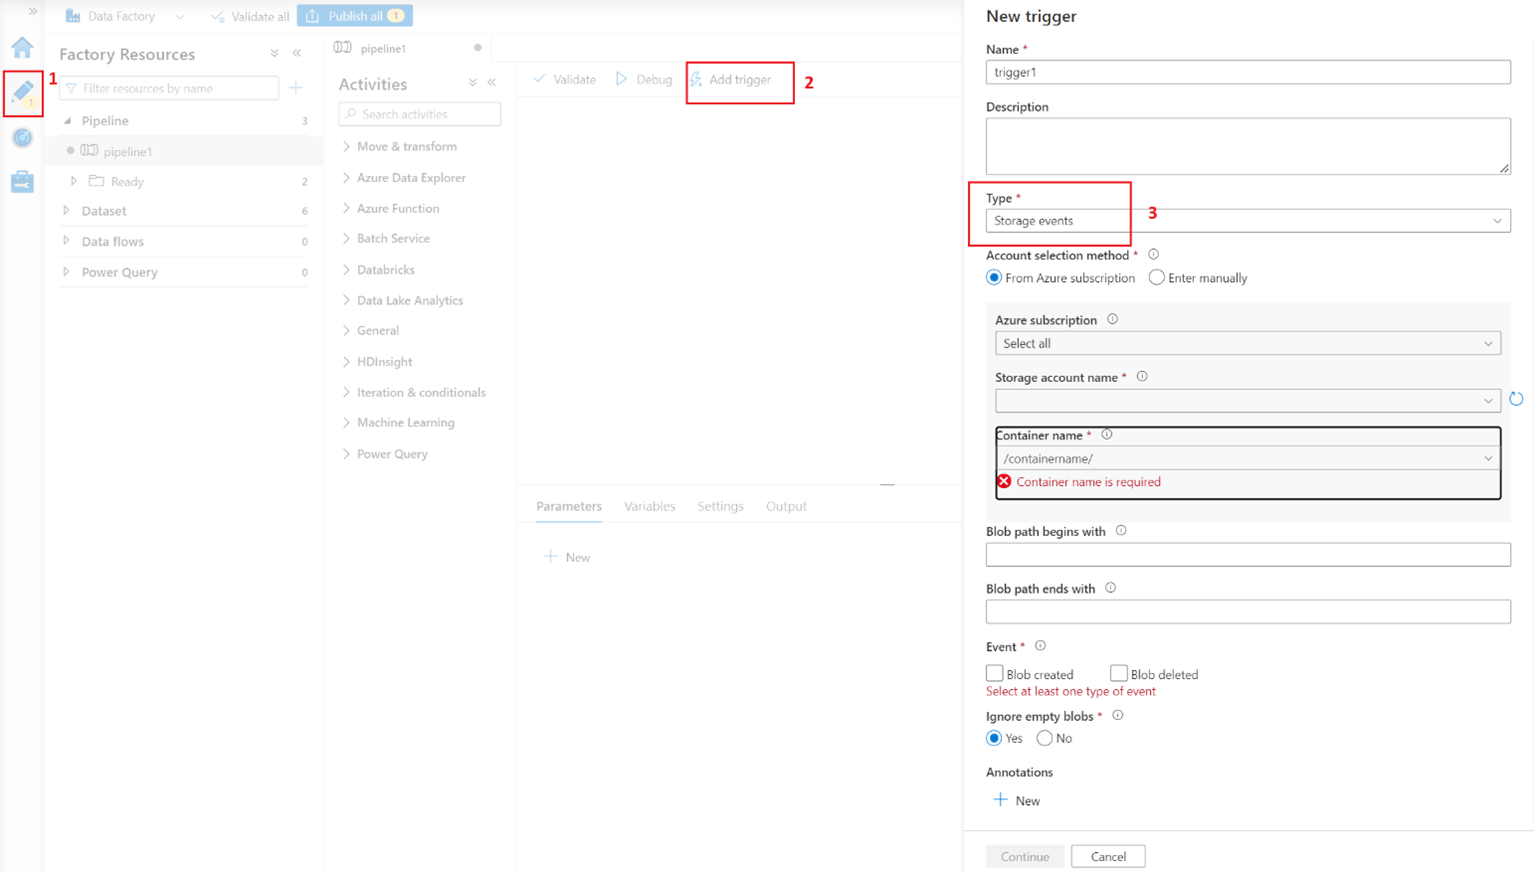1534x872 pixels.
Task: Show info for Ignore empty blobs
Action: (x=1118, y=716)
